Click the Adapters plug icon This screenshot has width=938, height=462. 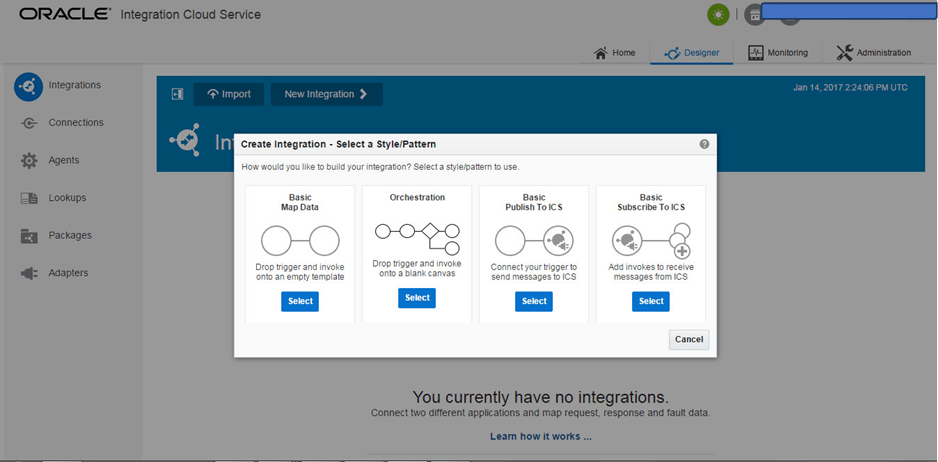[29, 273]
